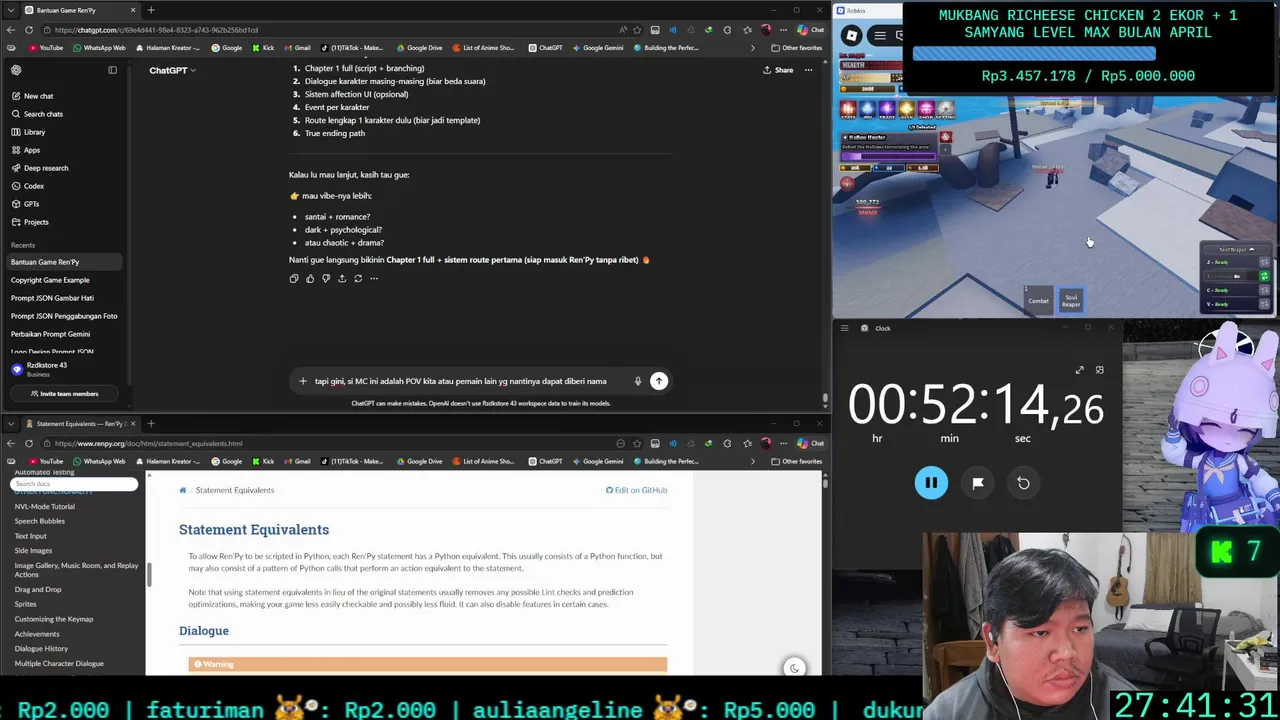This screenshot has height=720, width=1280.
Task: Give thumbs up to the response
Action: [x=310, y=278]
